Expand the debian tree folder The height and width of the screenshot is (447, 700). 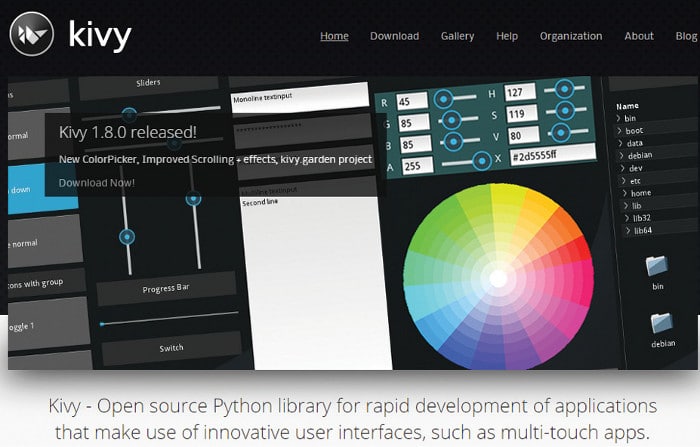click(x=640, y=156)
